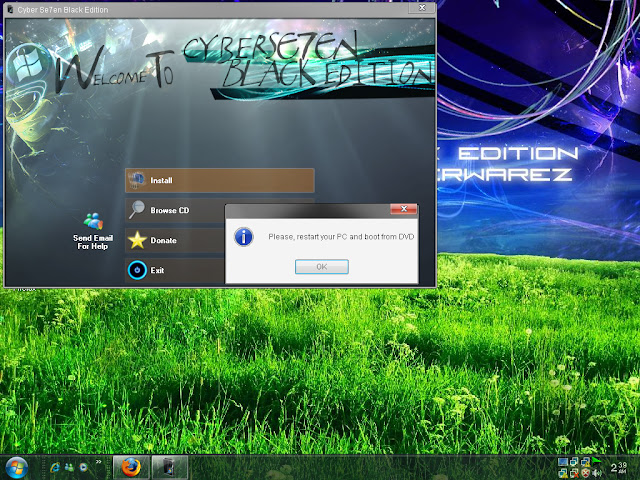
Task: Click the Exit power icon
Action: (x=137, y=270)
